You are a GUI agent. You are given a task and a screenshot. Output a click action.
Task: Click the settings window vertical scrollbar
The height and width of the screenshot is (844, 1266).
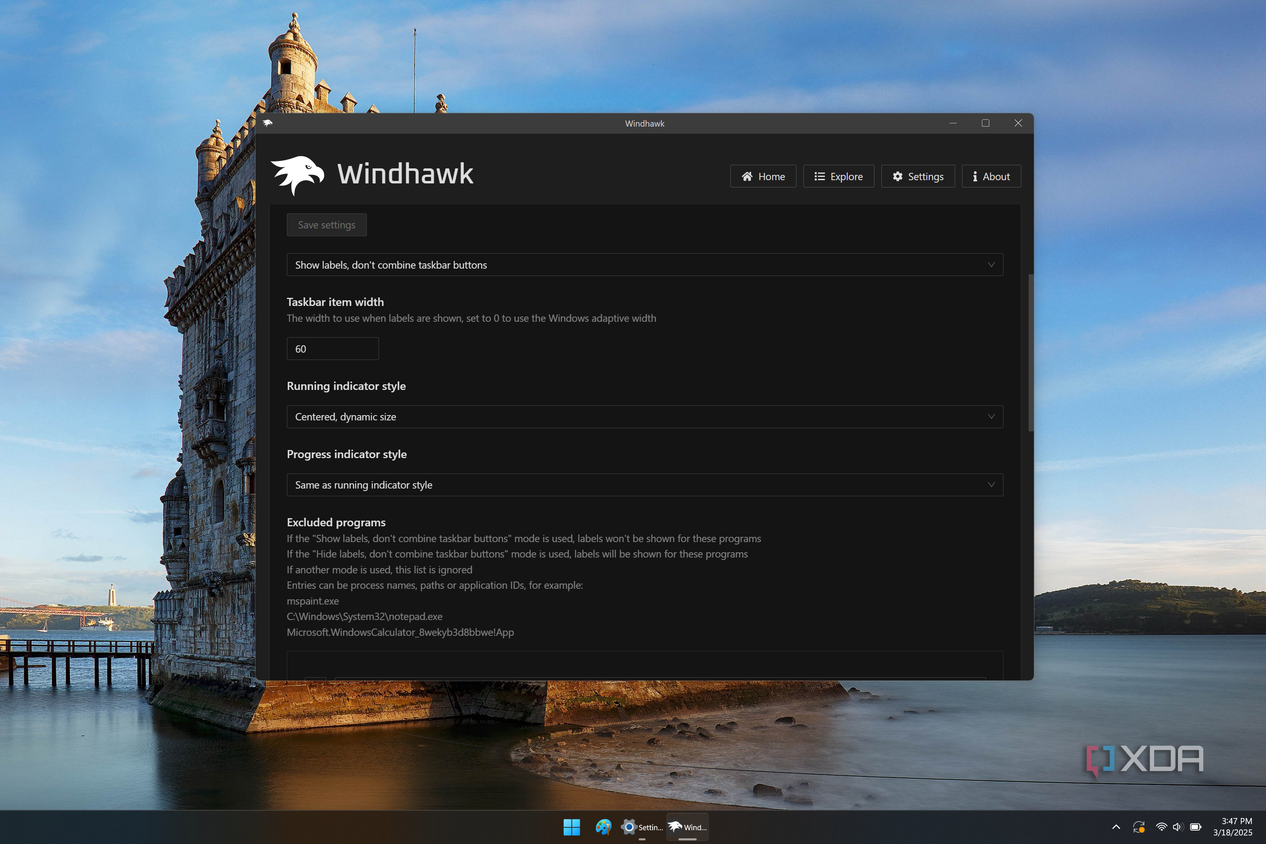pos(1030,352)
